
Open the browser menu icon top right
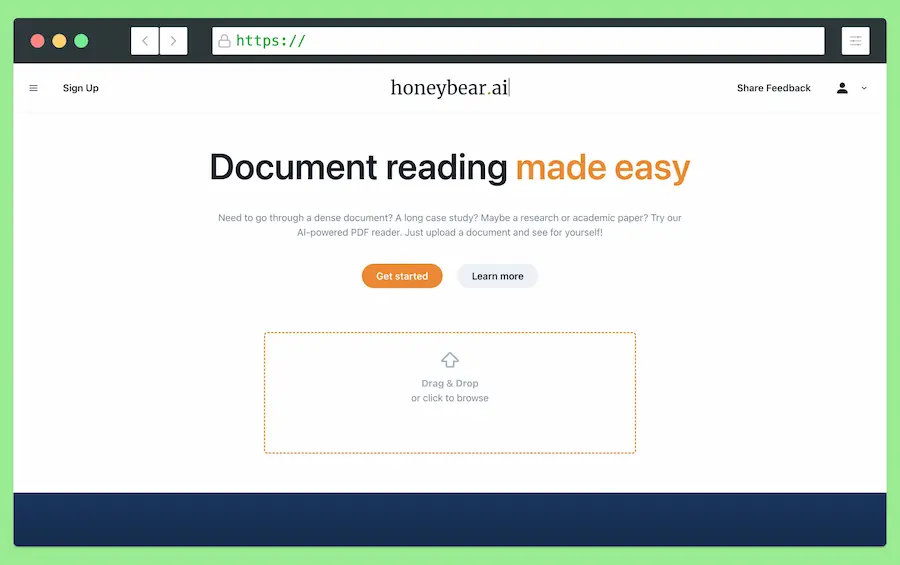855,41
